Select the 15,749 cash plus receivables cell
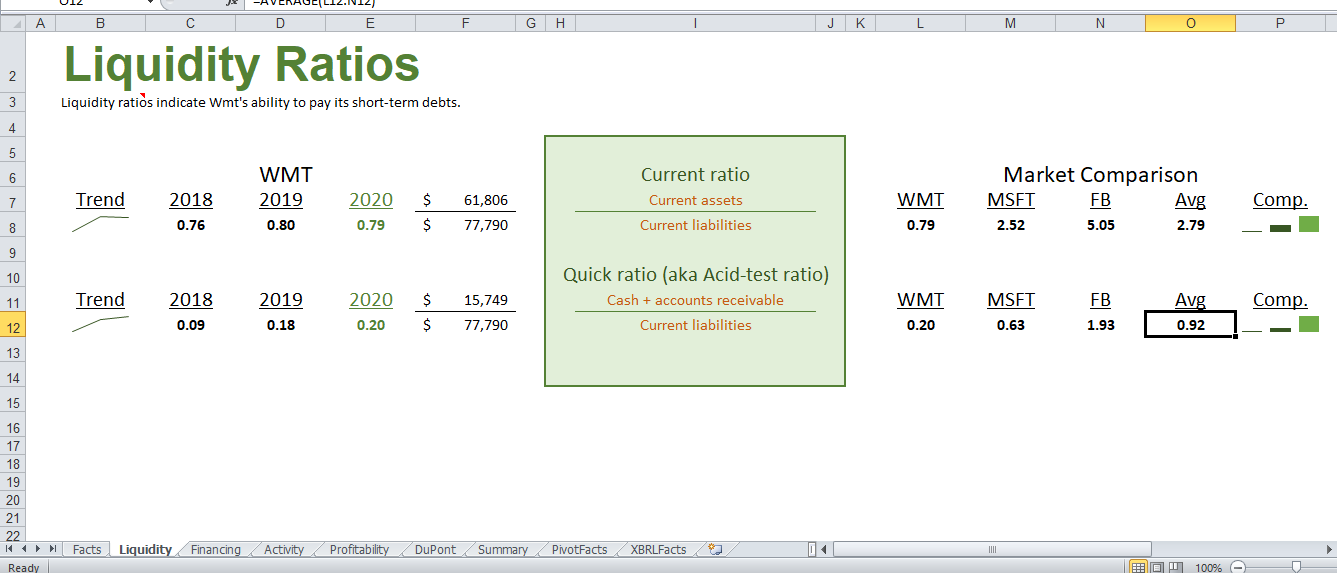 (x=466, y=300)
